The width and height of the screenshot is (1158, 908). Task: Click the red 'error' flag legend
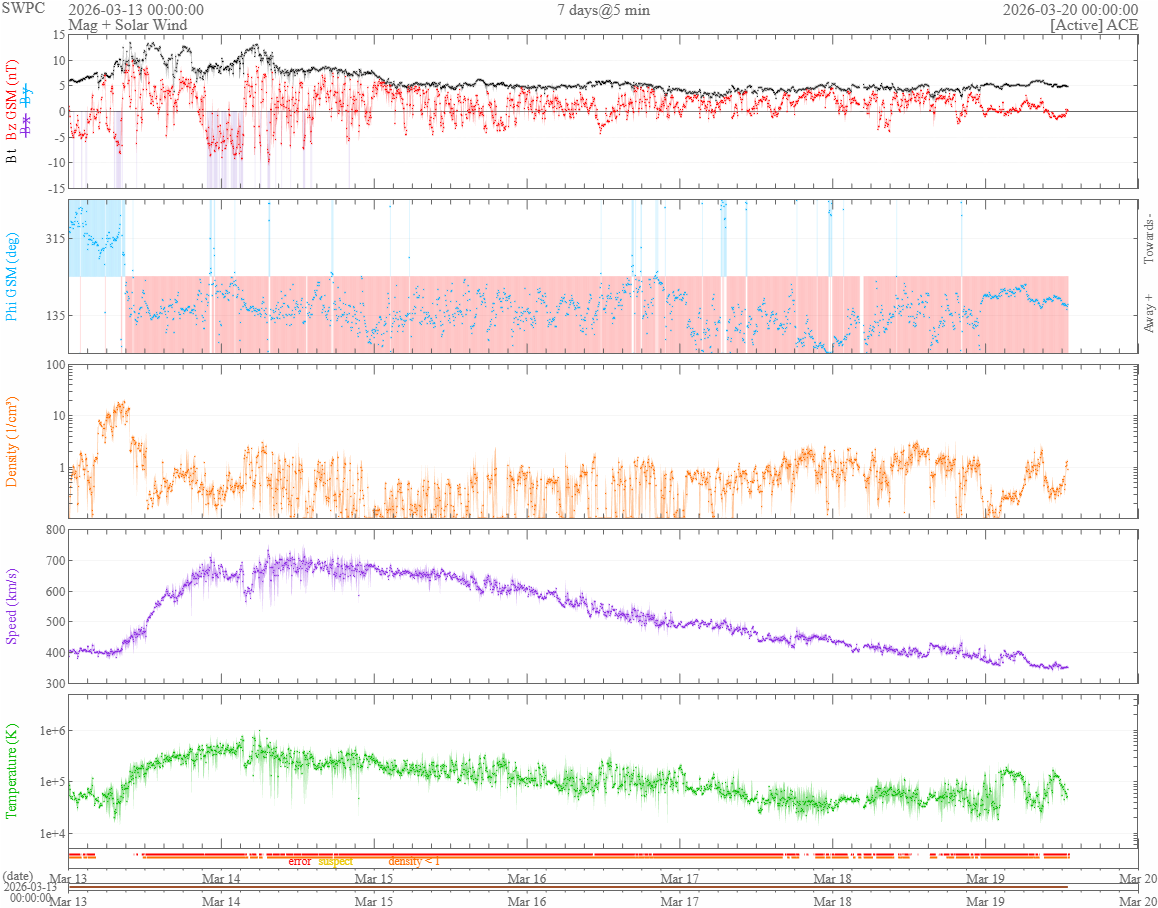click(300, 861)
